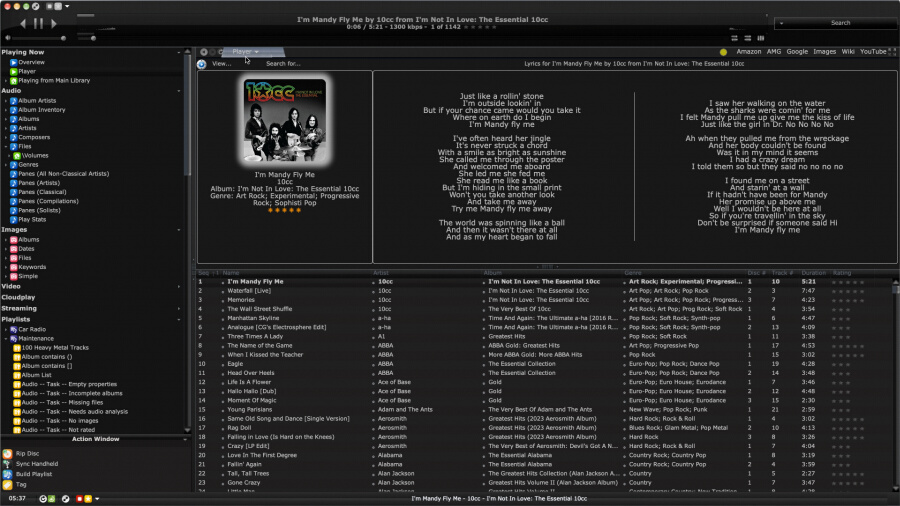Open the DSP/equalizer bars icon

(x=761, y=38)
